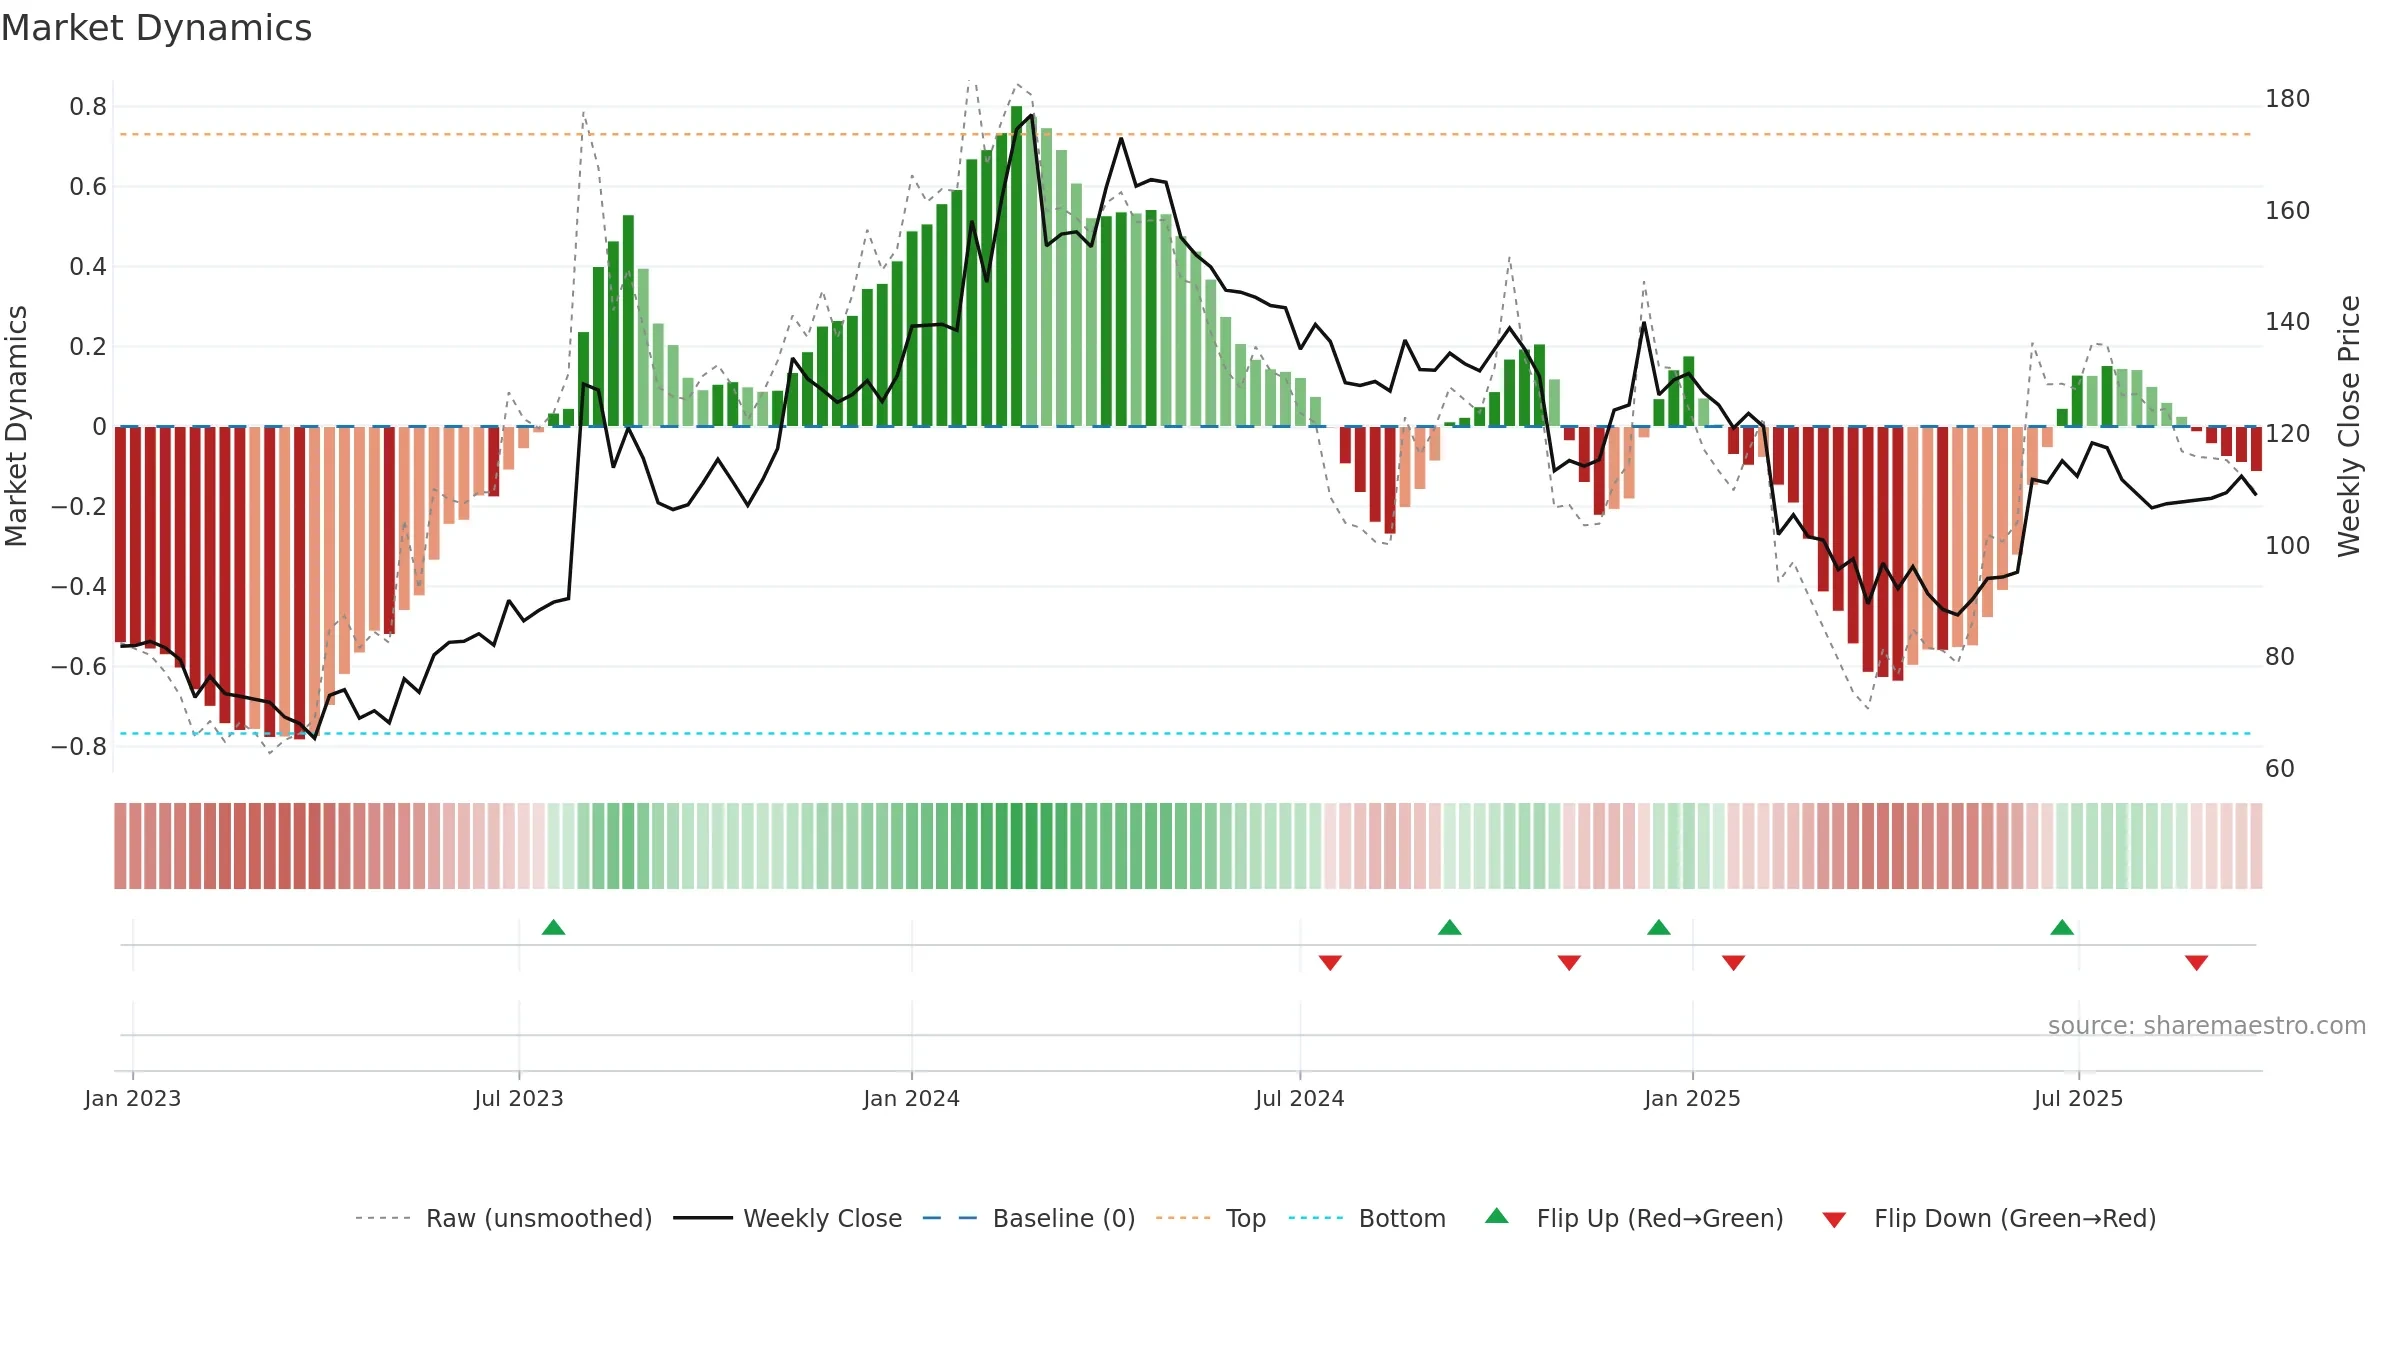
Task: Click the 180 right axis tick
Action: coord(2288,99)
